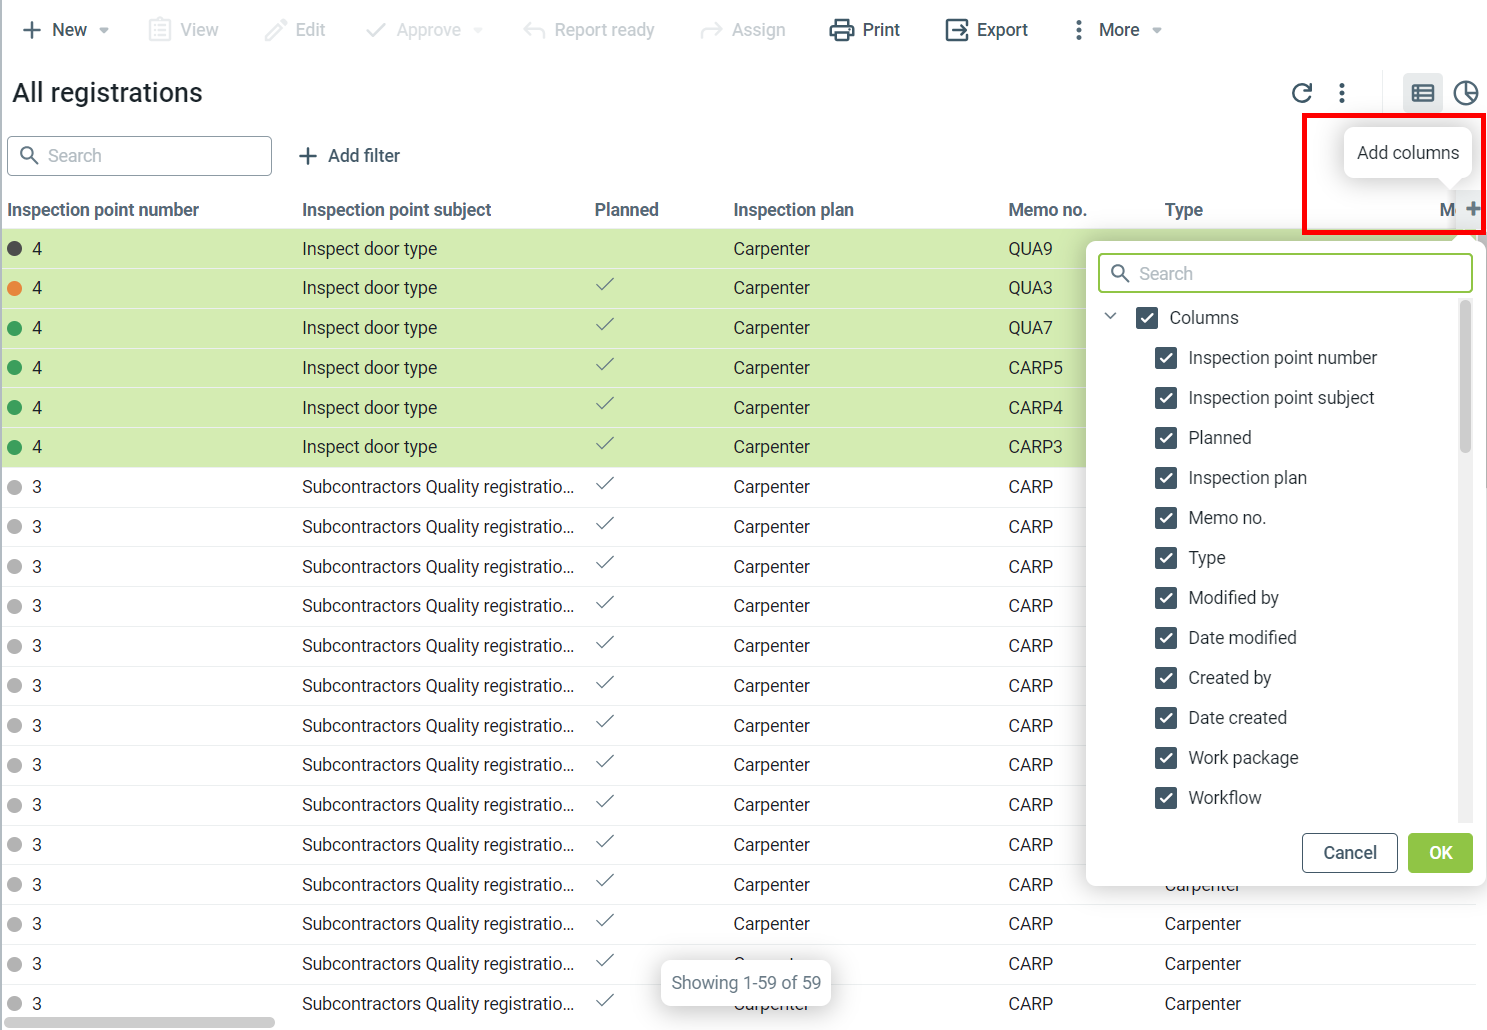Image resolution: width=1487 pixels, height=1030 pixels.
Task: Open the New dropdown arrow
Action: coord(104,31)
